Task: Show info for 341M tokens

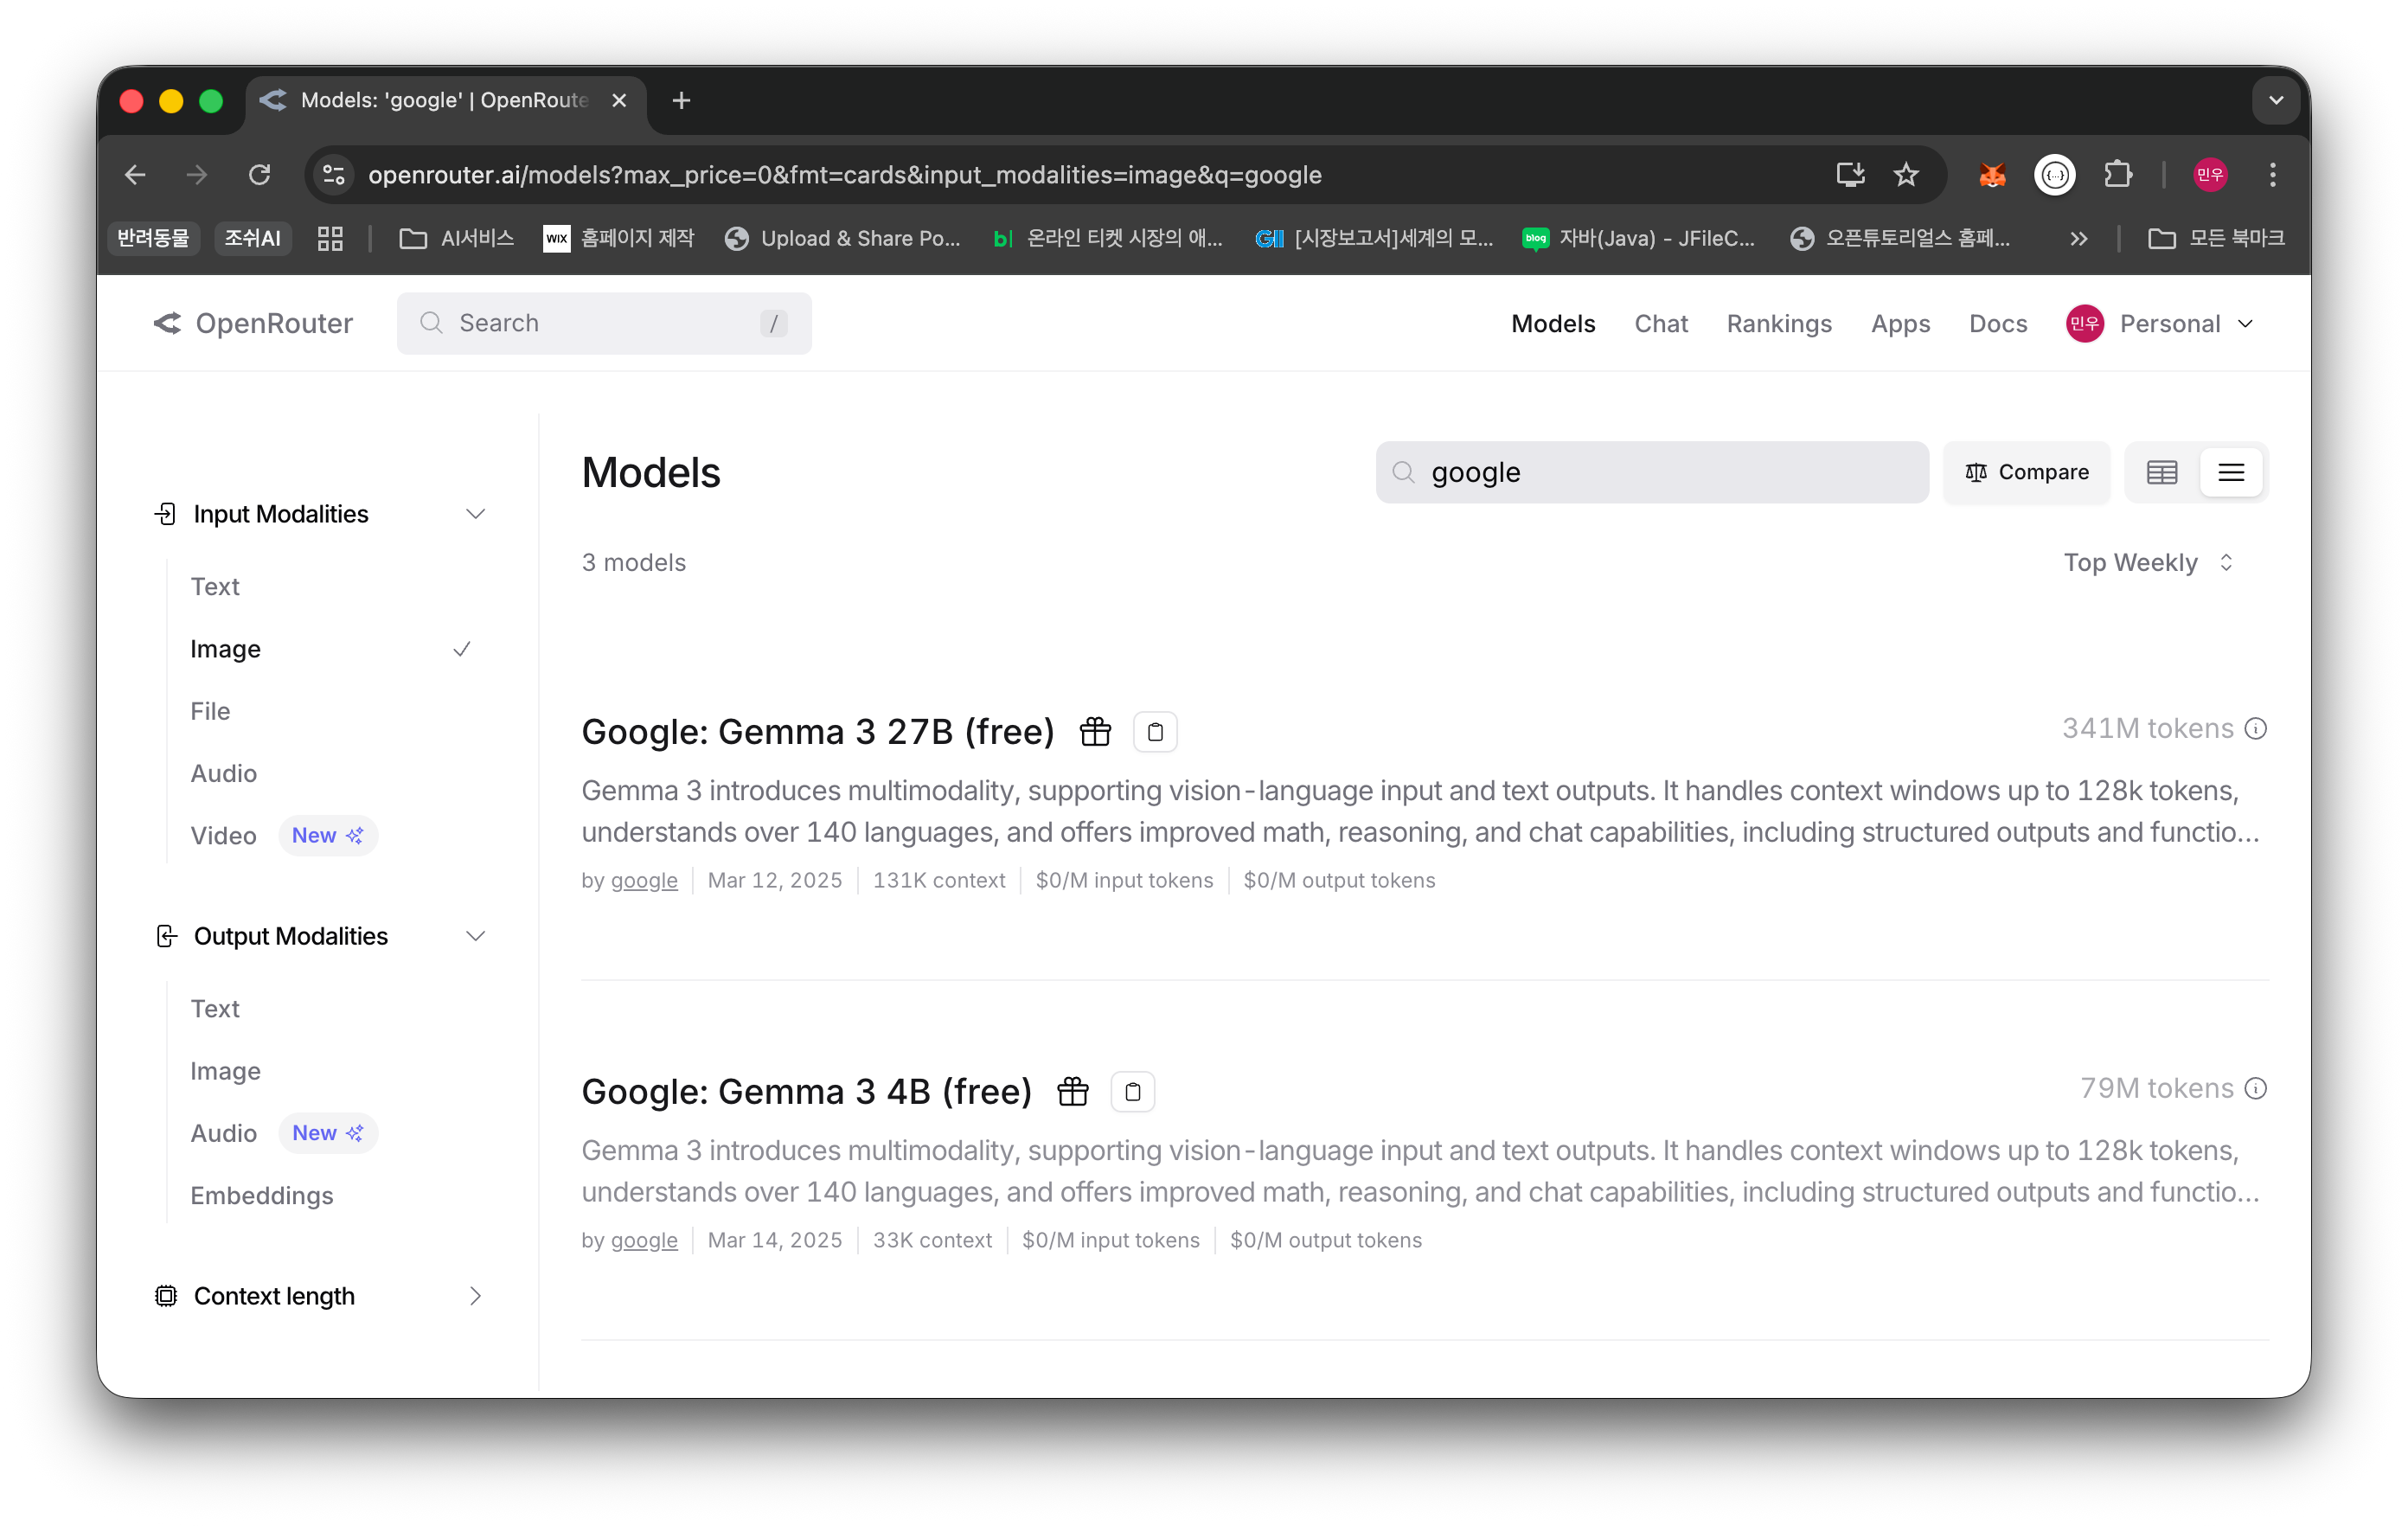Action: (x=2256, y=729)
